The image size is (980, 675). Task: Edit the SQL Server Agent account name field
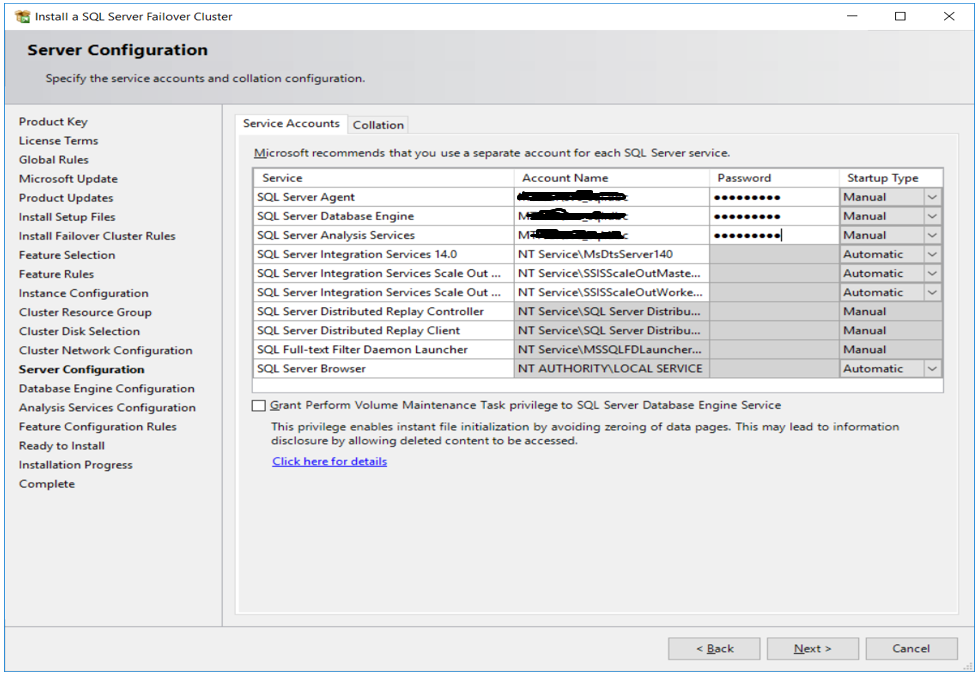click(x=611, y=197)
